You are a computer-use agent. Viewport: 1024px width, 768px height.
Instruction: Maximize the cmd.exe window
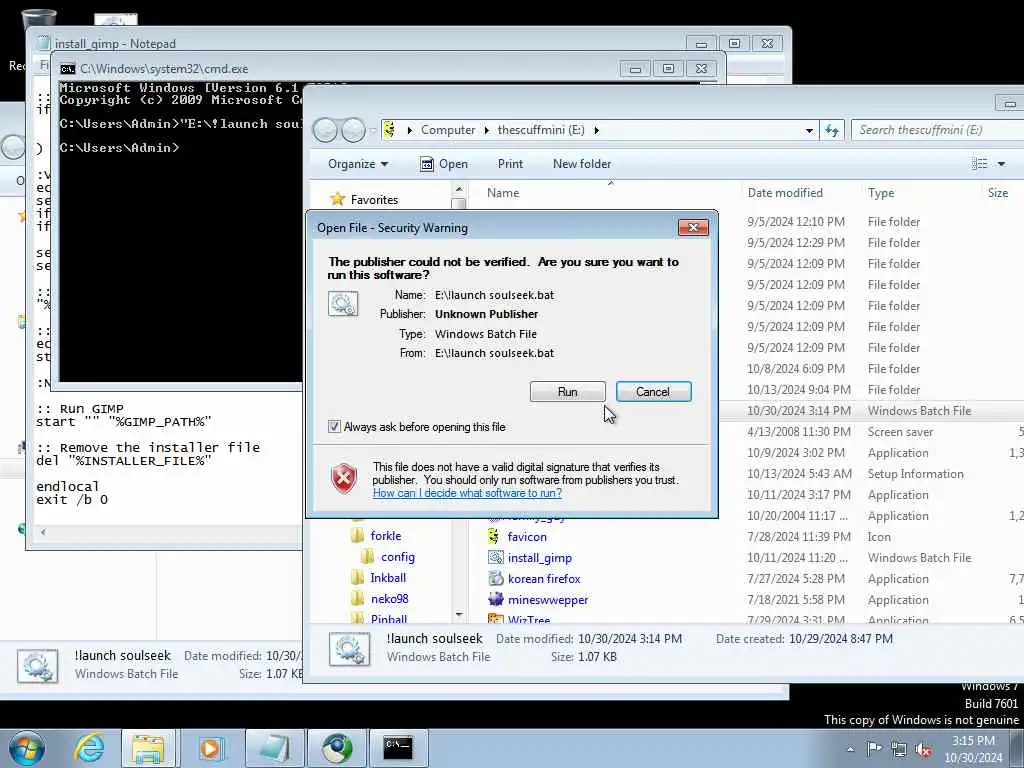[x=667, y=68]
